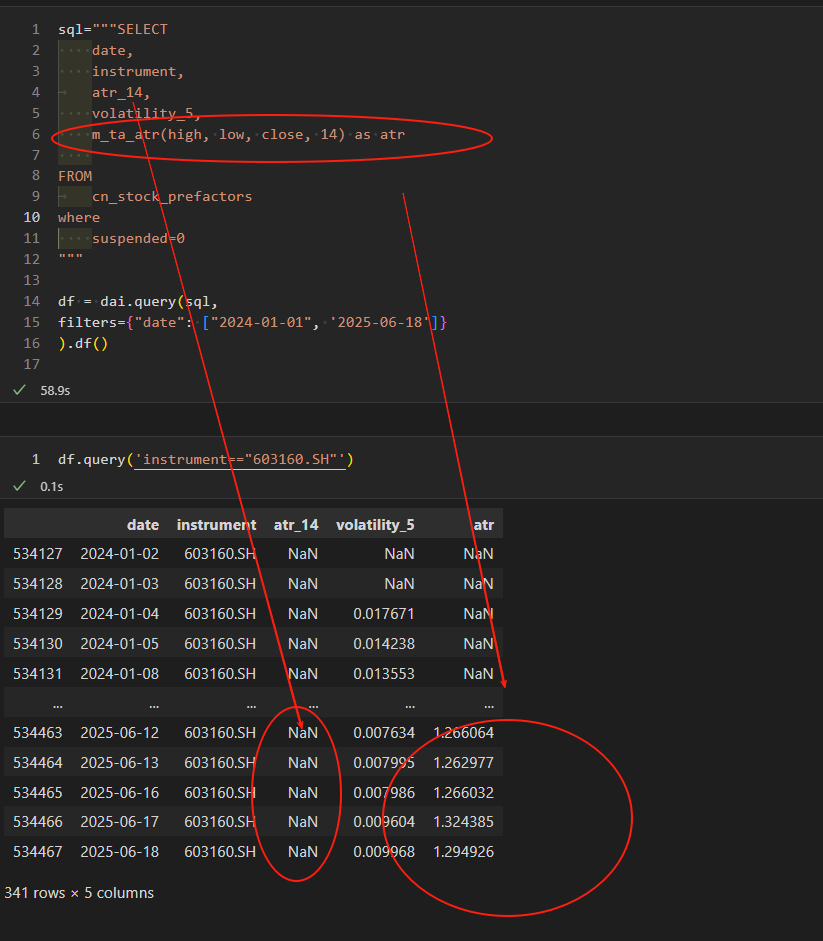Screen dimensions: 823x941
Task: Select the "volatility_5" column header
Action: tap(375, 525)
